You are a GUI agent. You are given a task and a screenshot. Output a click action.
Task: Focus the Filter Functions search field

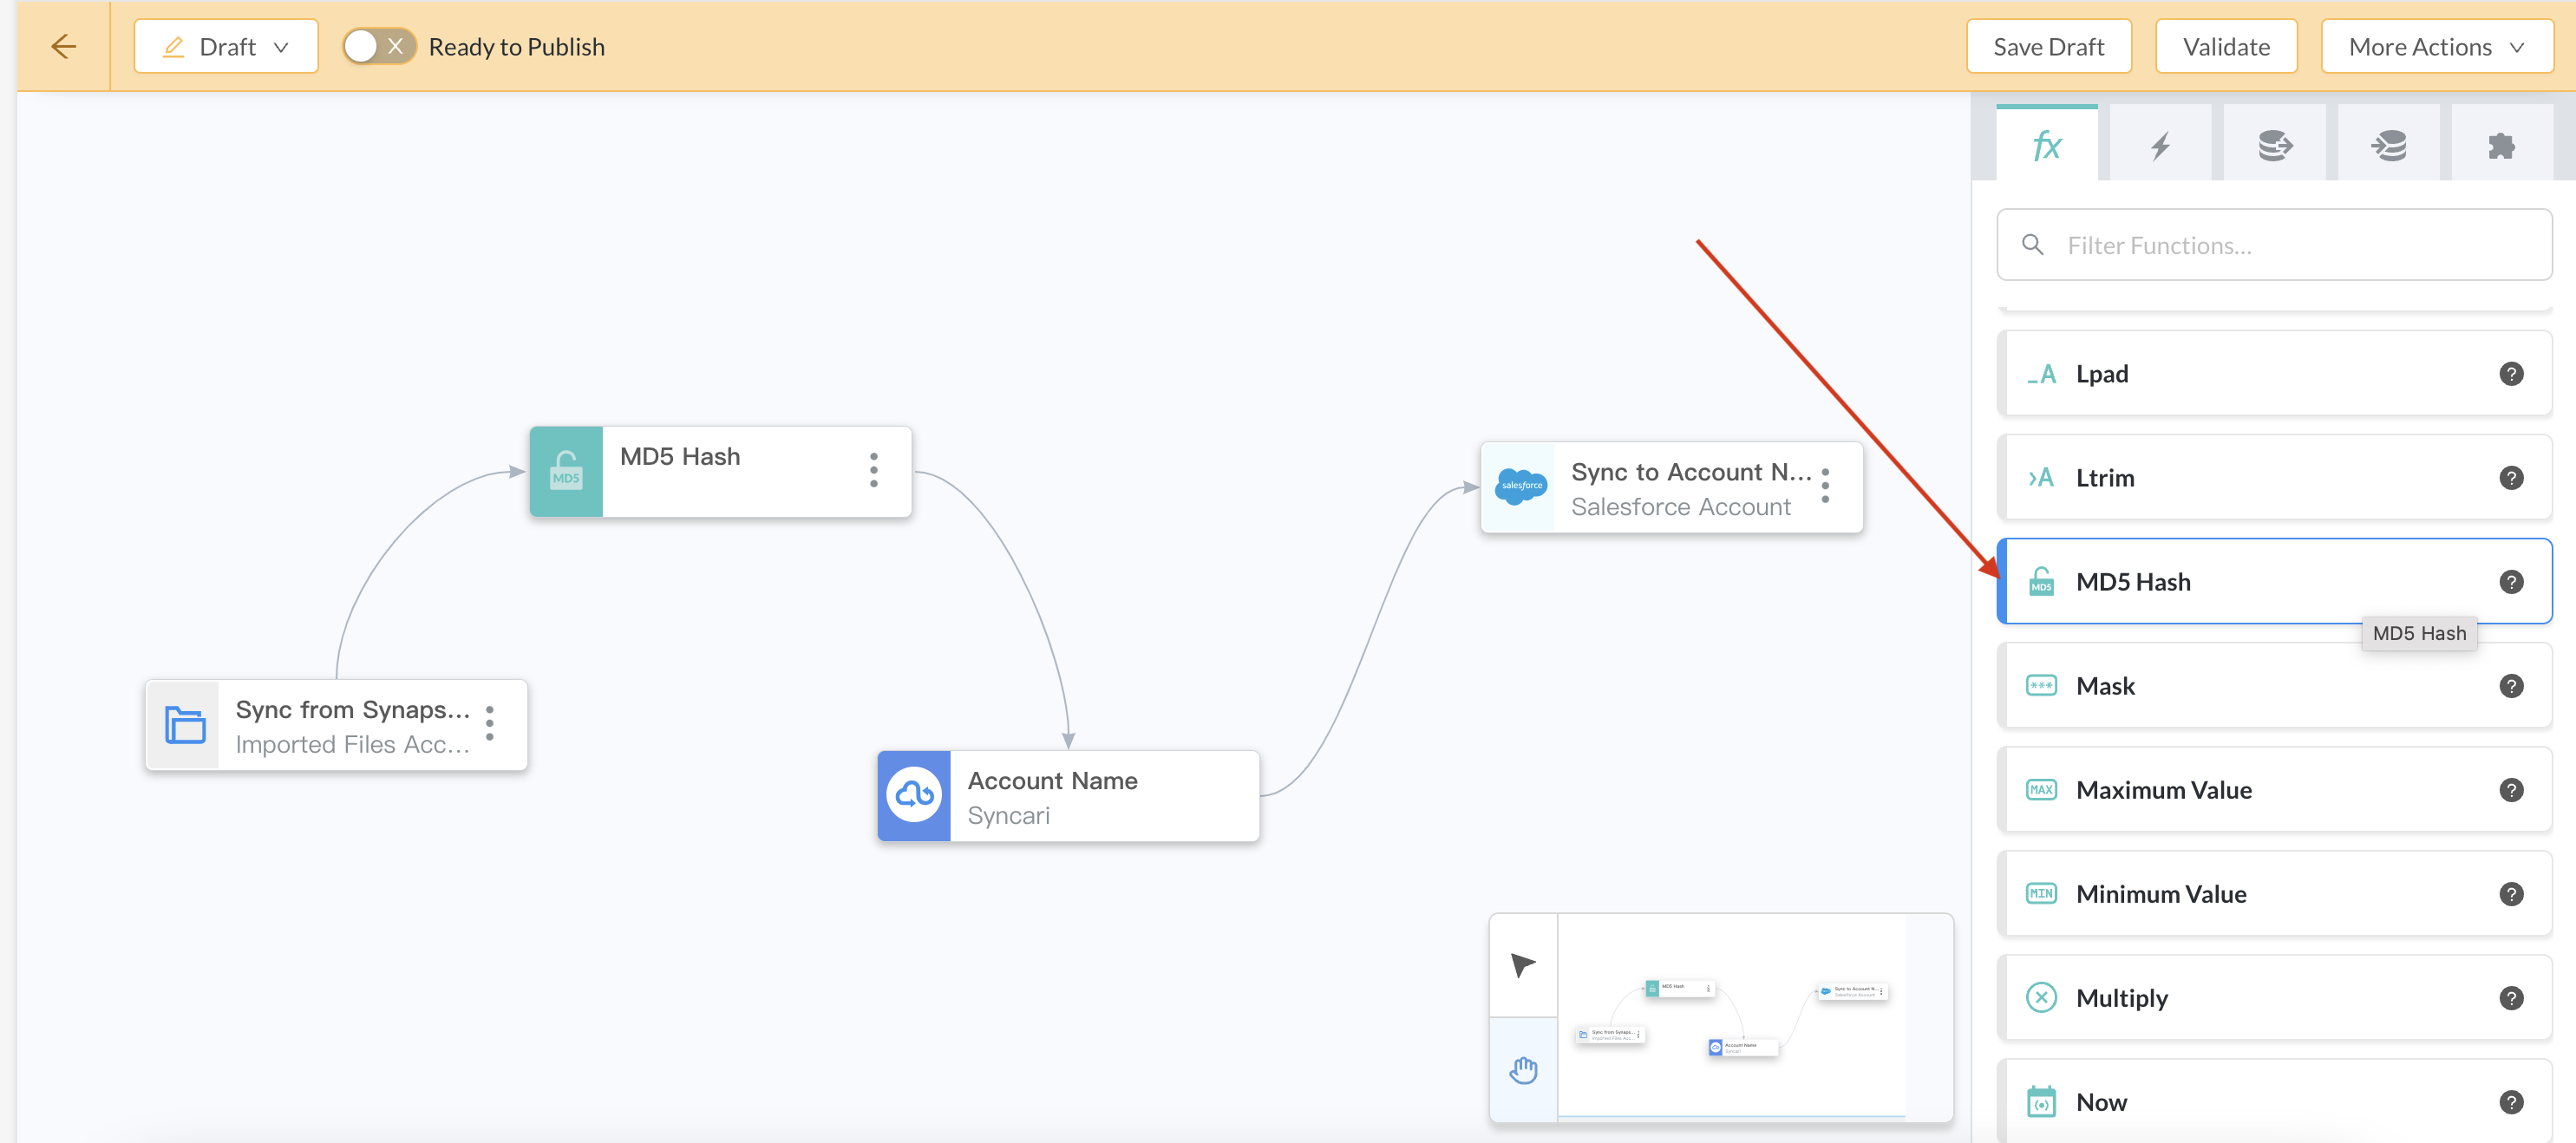(2274, 245)
